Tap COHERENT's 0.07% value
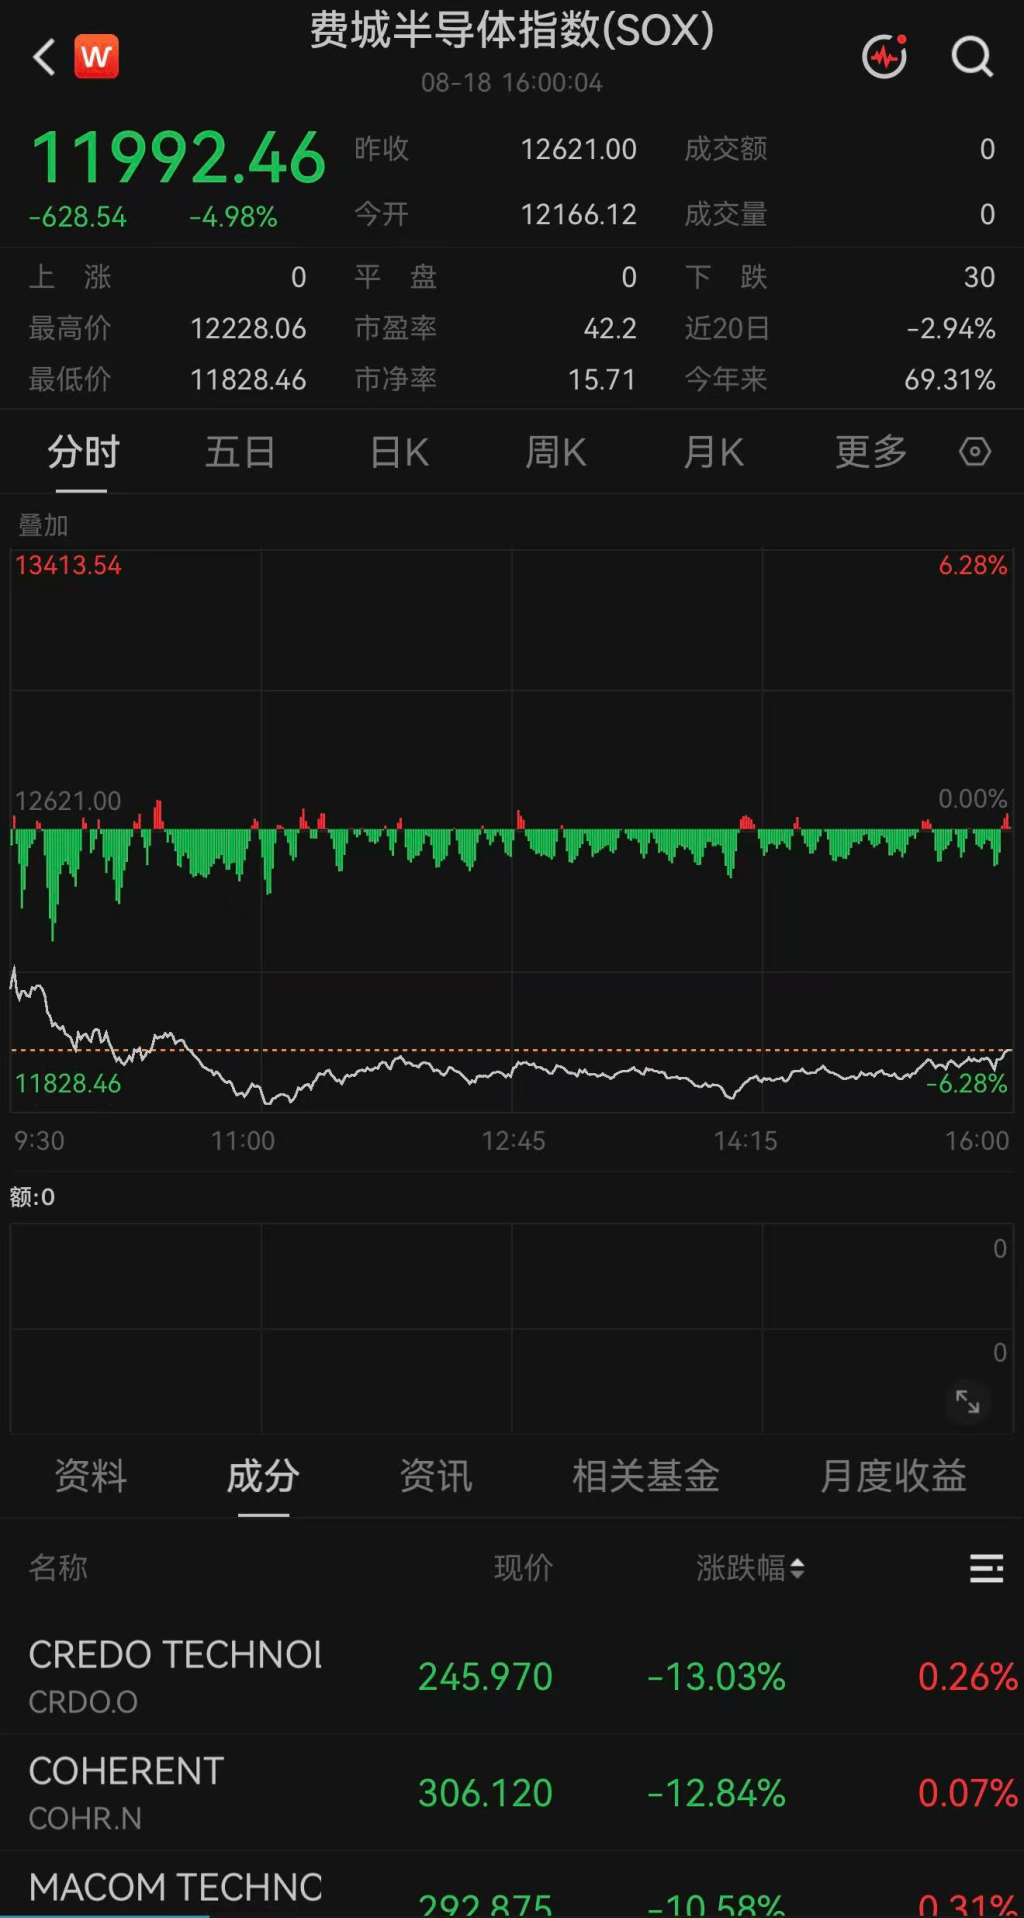Viewport: 1024px width, 1918px height. pos(967,1793)
